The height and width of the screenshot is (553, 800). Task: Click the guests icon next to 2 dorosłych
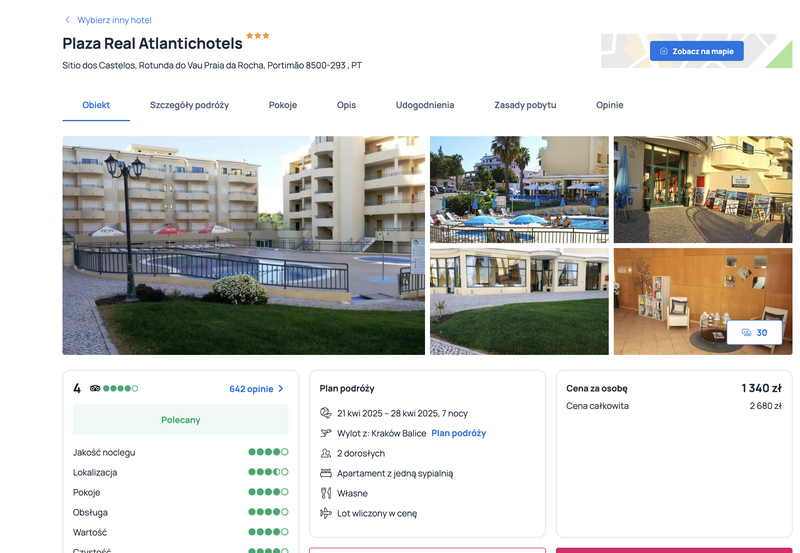[326, 453]
